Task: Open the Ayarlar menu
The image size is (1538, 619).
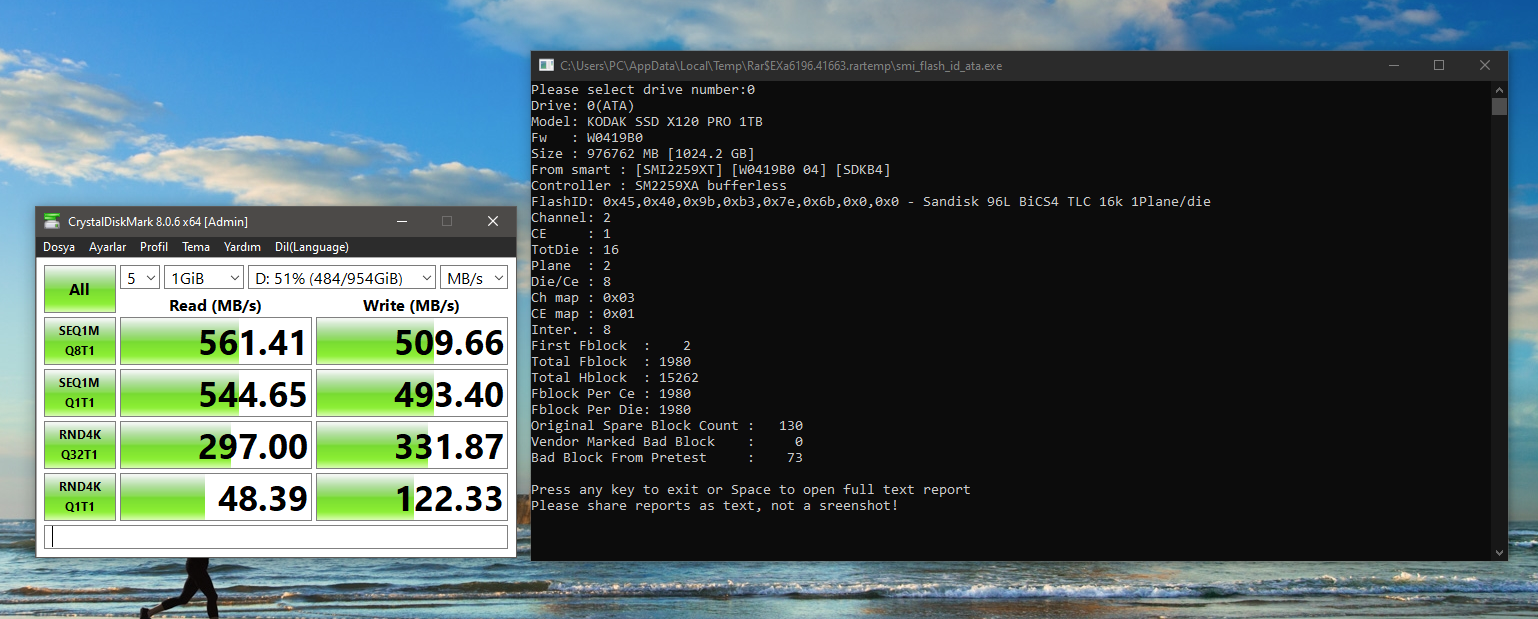Action: click(x=108, y=247)
